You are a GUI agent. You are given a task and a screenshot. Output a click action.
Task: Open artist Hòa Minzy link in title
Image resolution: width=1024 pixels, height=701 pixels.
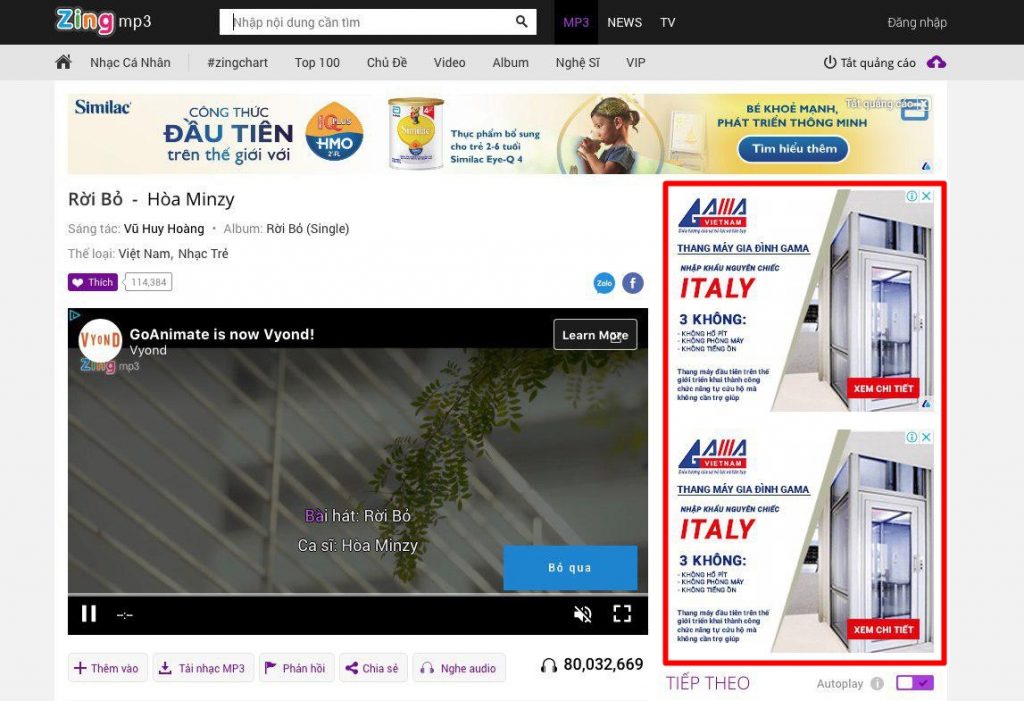(191, 199)
